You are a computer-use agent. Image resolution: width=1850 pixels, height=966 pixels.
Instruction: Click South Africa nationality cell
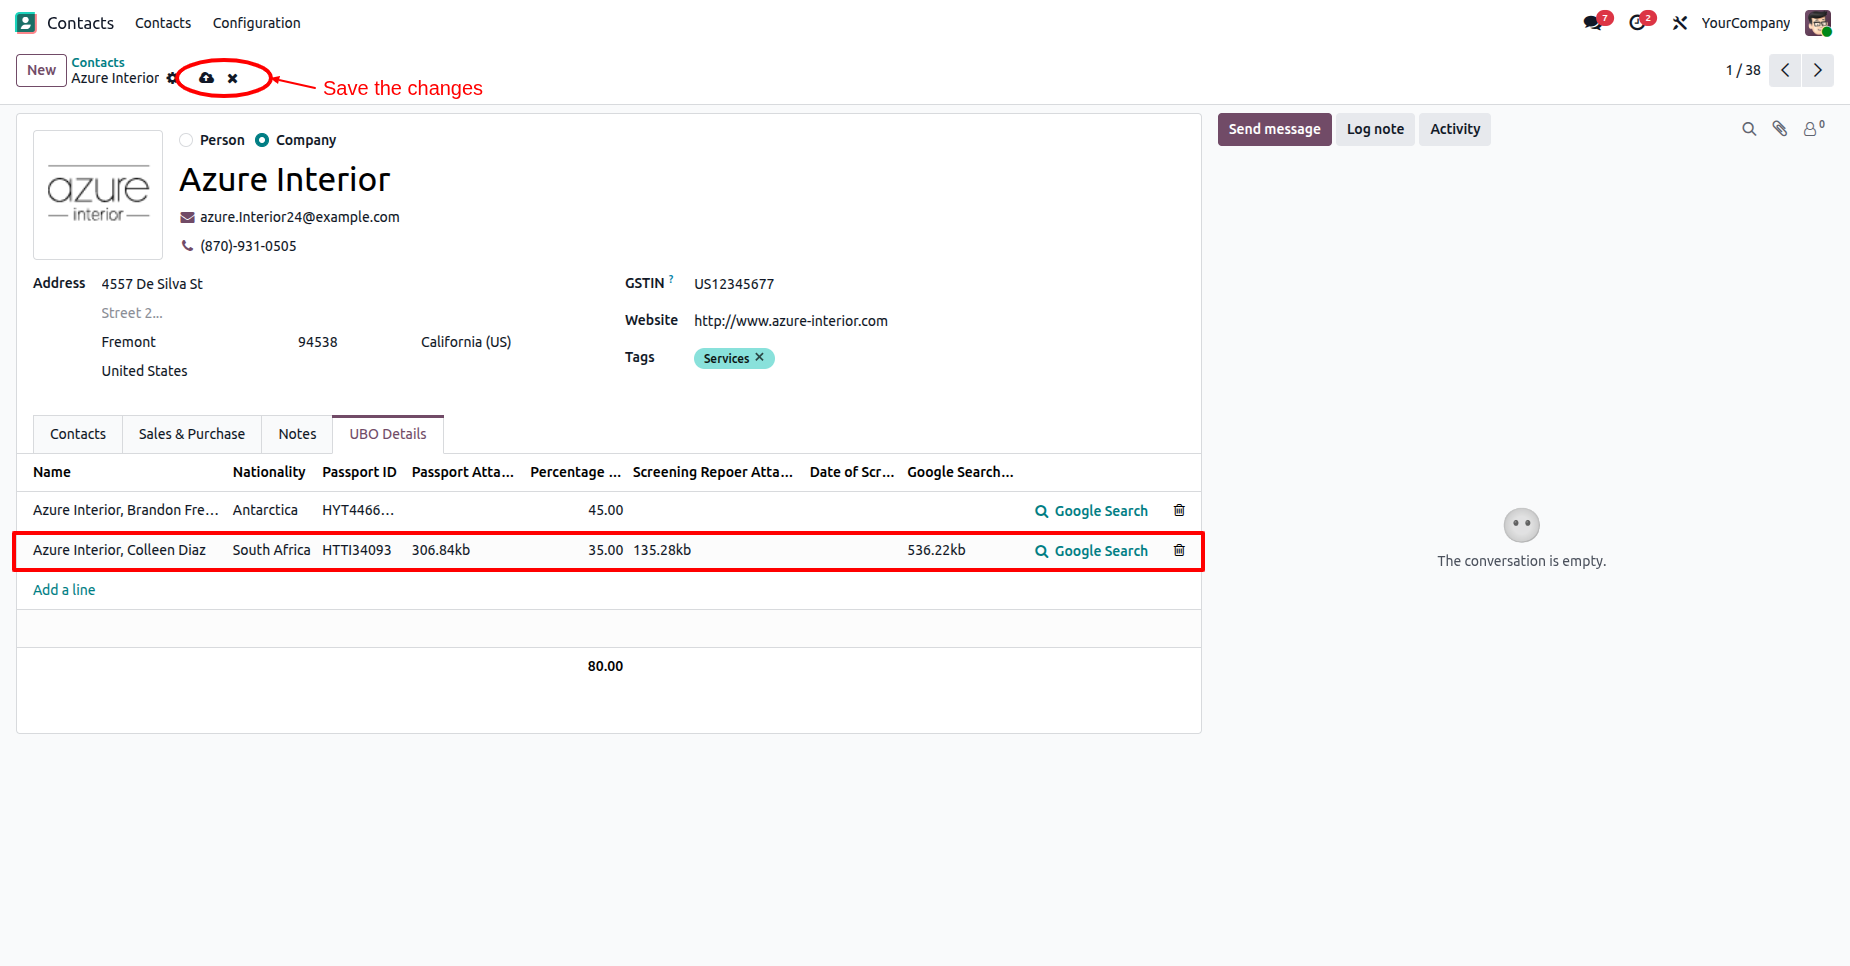(x=272, y=550)
